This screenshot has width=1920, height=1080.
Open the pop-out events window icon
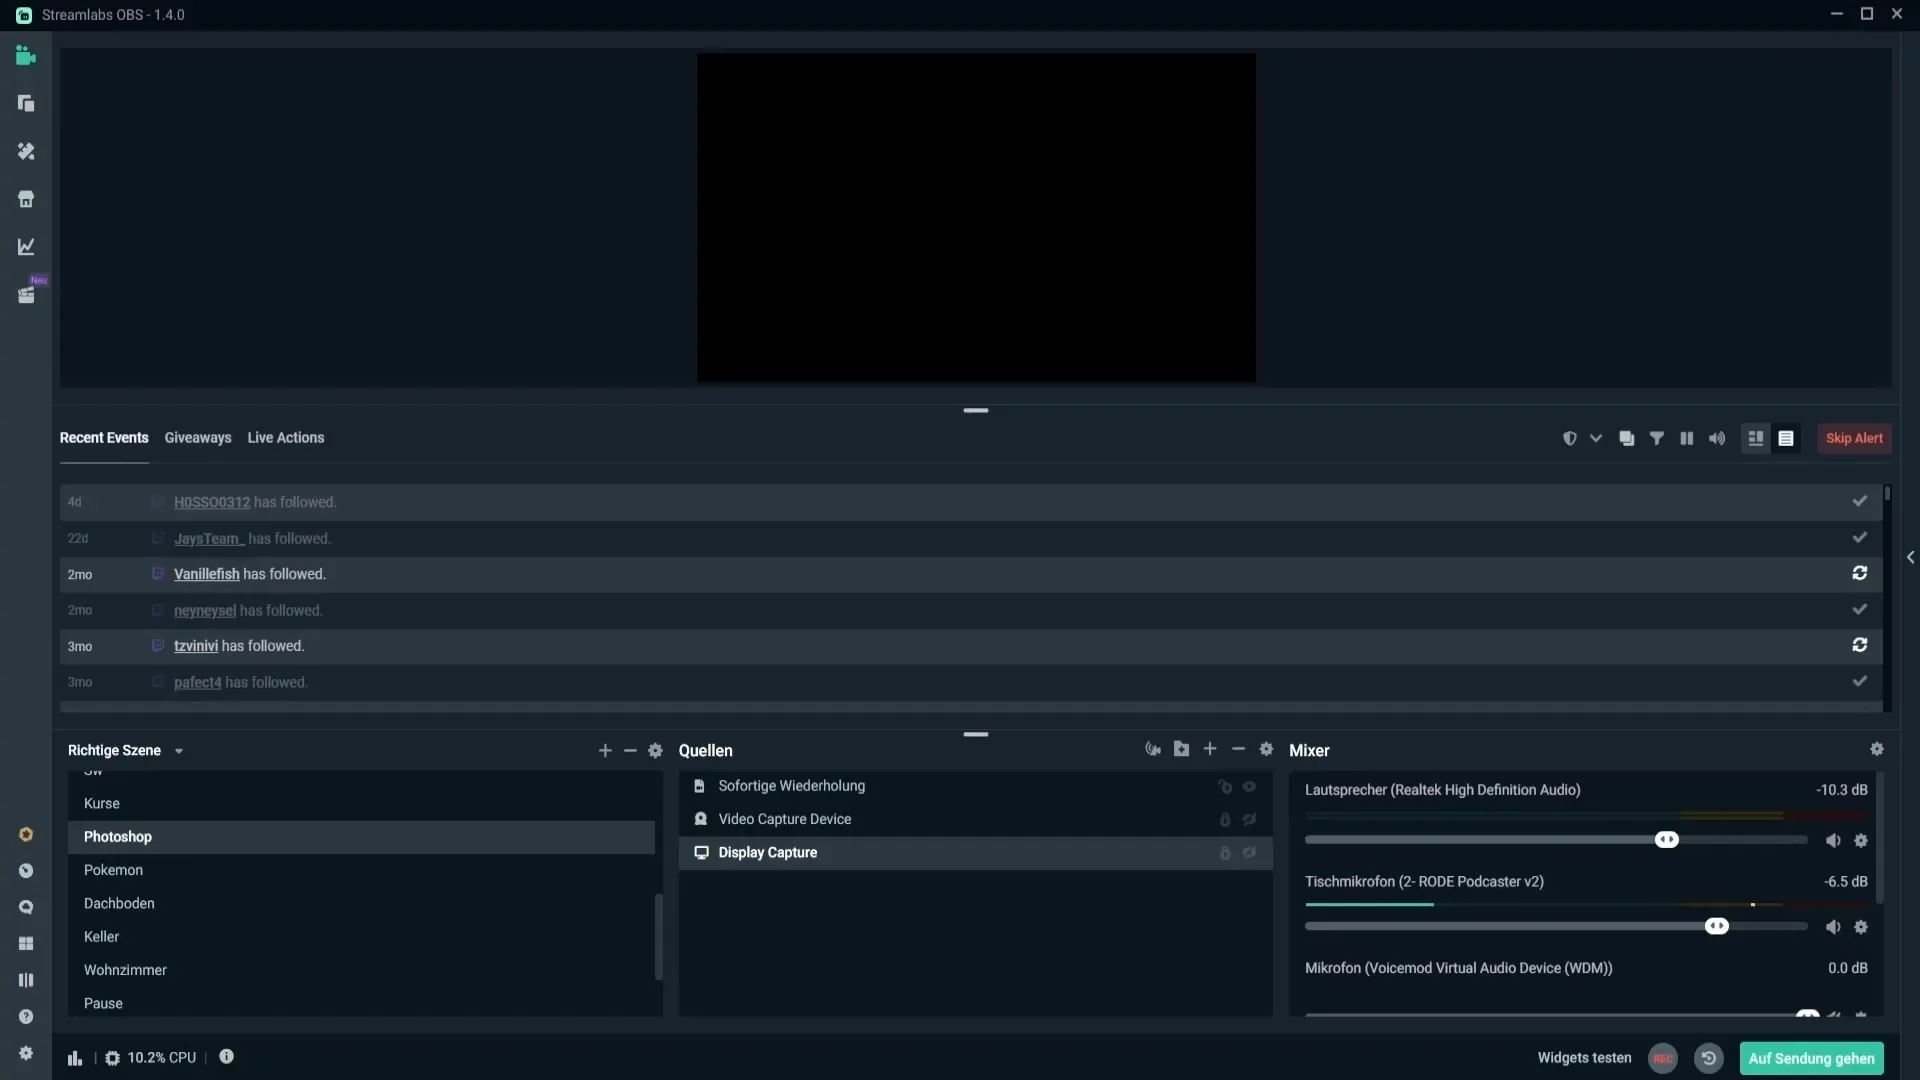tap(1627, 439)
